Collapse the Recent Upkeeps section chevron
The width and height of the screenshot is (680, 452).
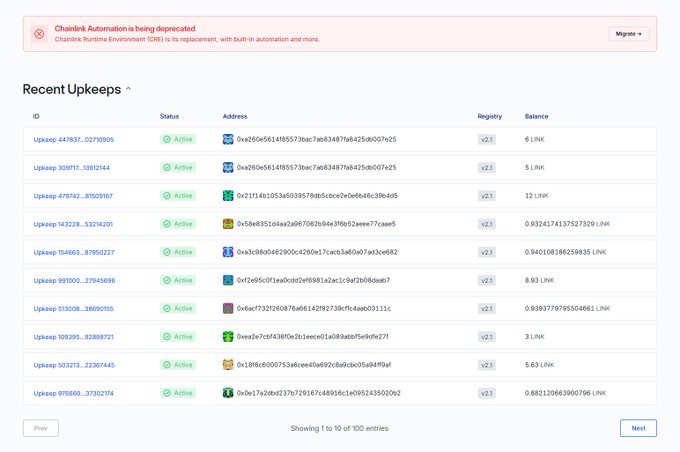pyautogui.click(x=128, y=89)
